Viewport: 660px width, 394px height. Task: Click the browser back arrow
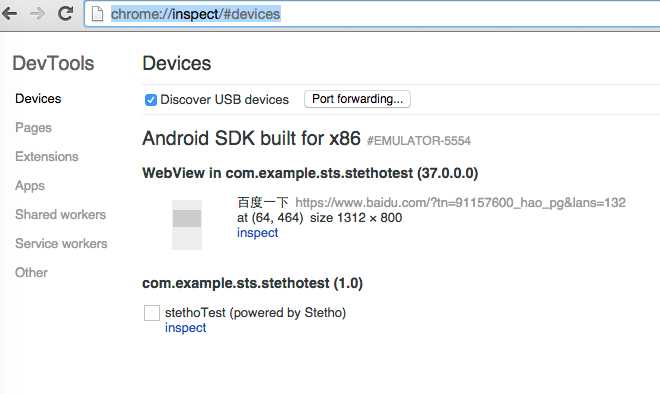[x=9, y=13]
